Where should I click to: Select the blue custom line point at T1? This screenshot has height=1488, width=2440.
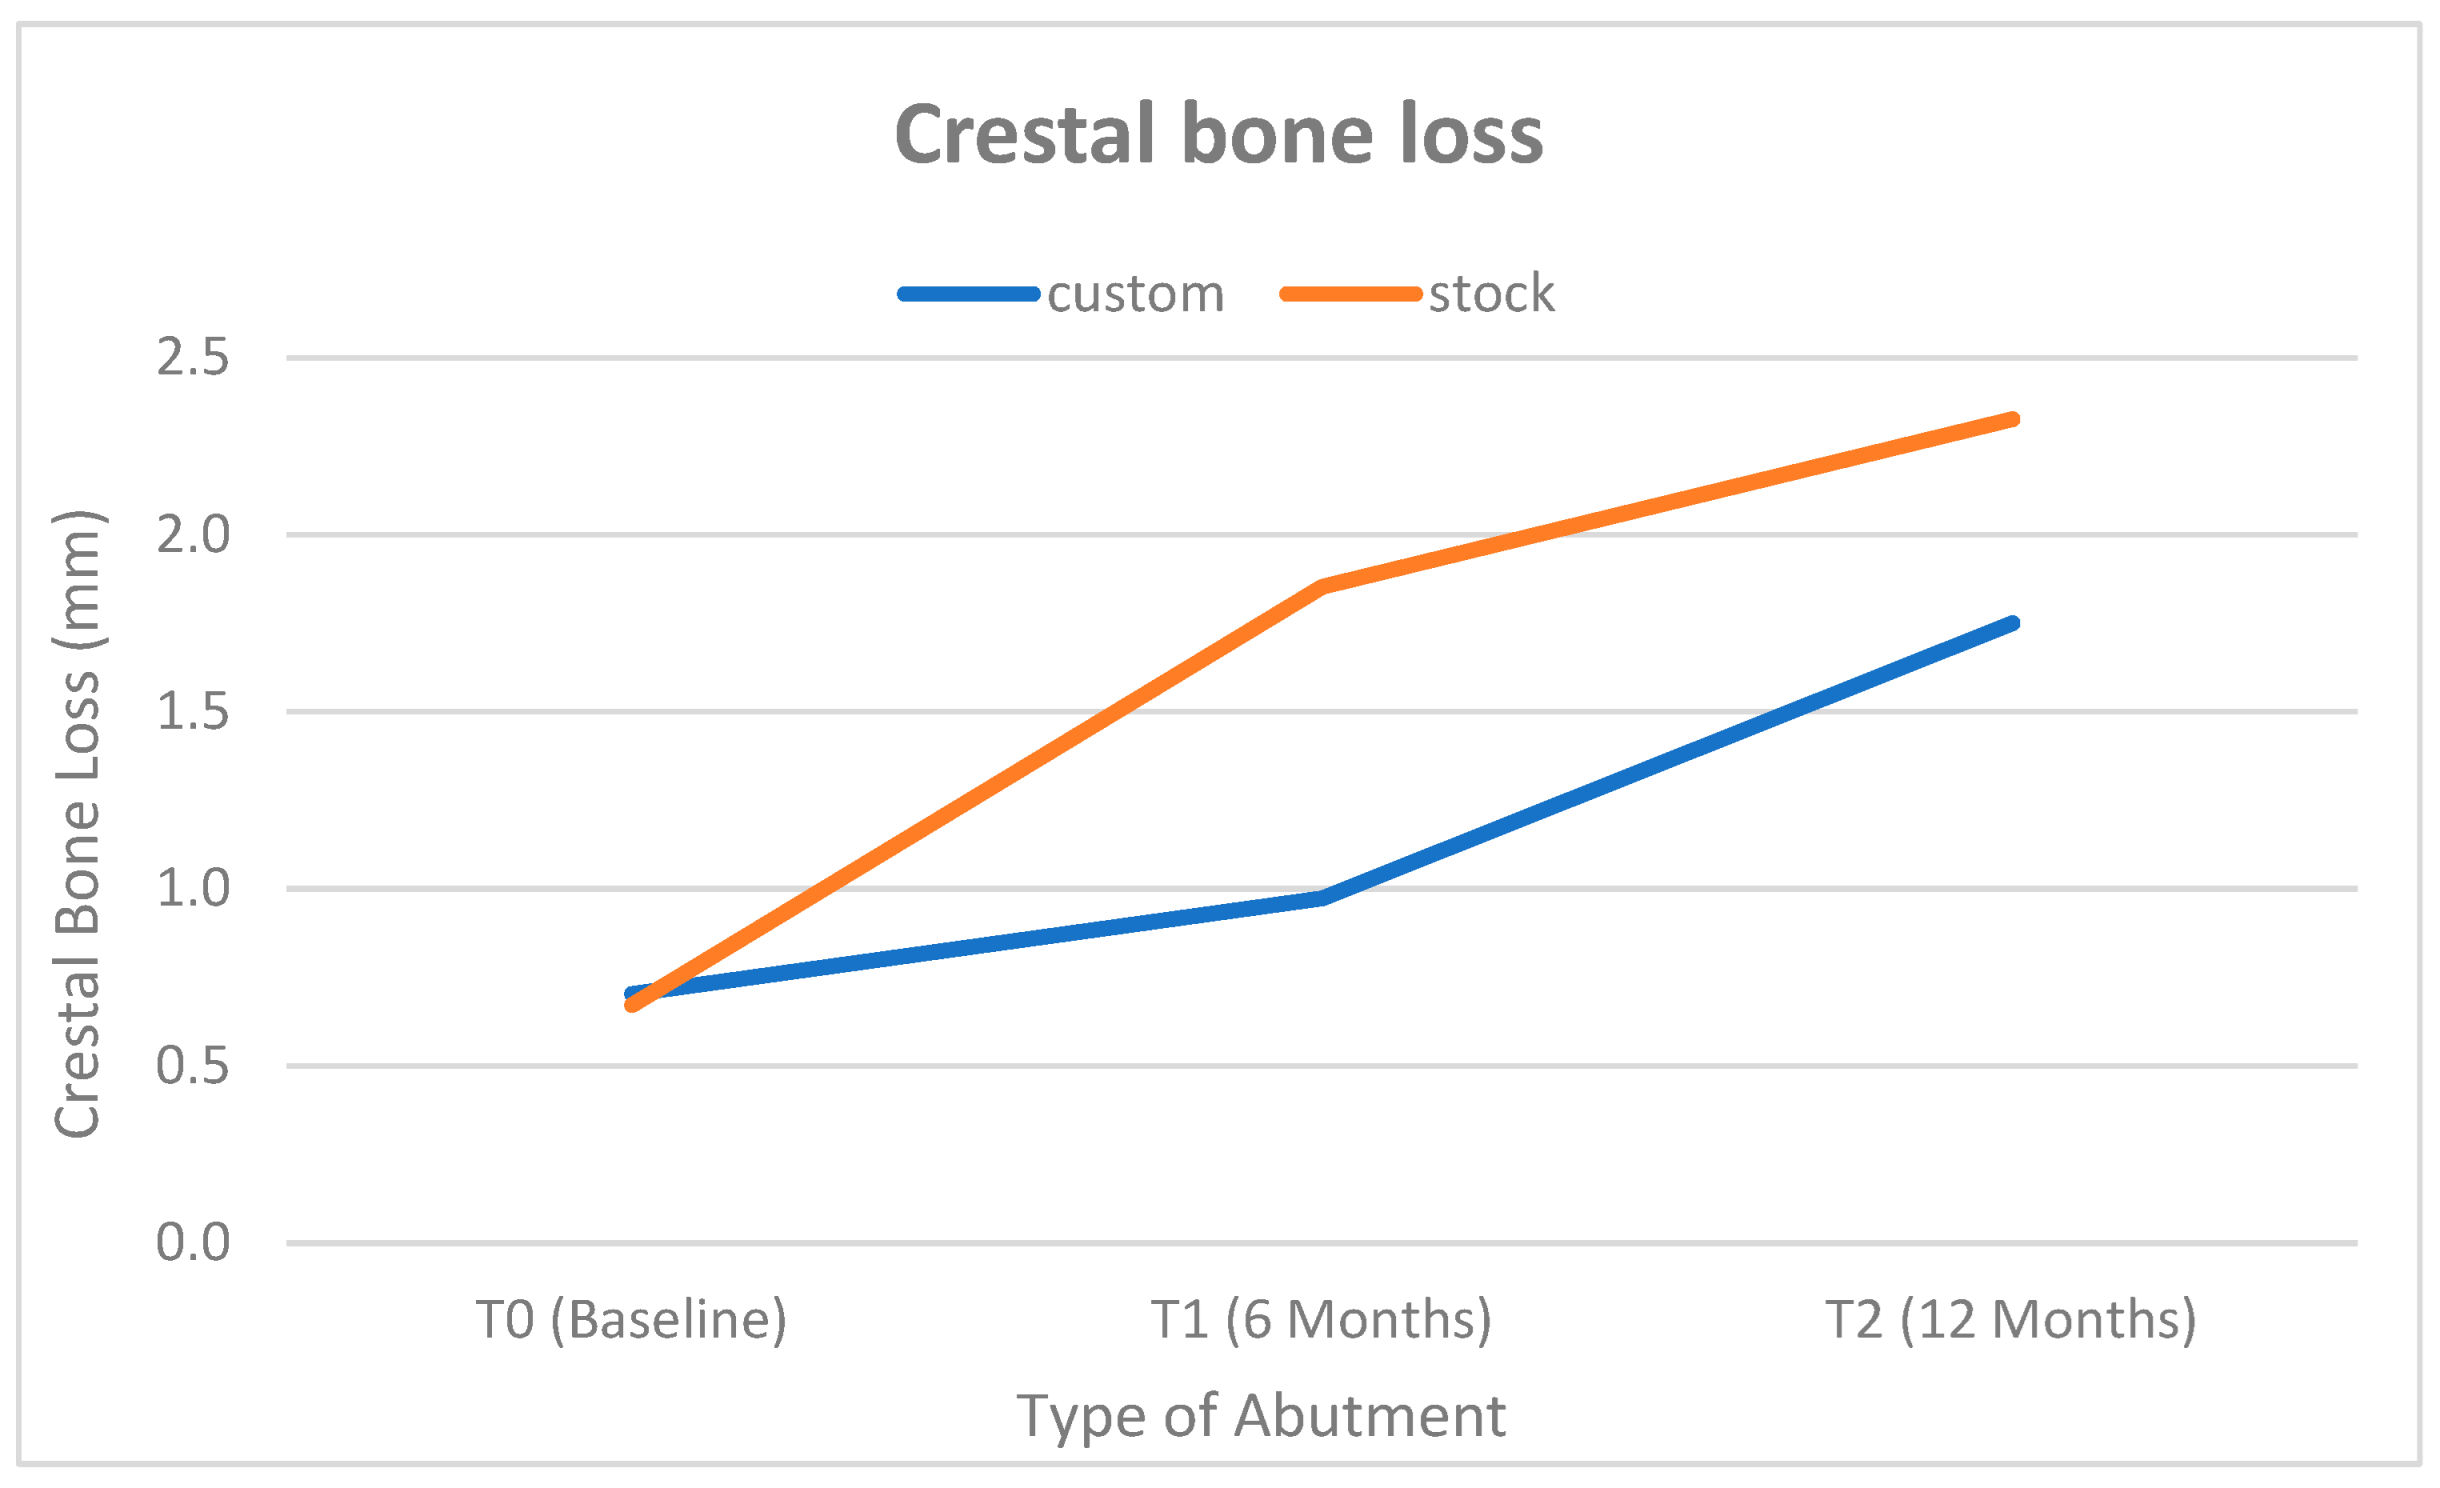tap(1322, 898)
